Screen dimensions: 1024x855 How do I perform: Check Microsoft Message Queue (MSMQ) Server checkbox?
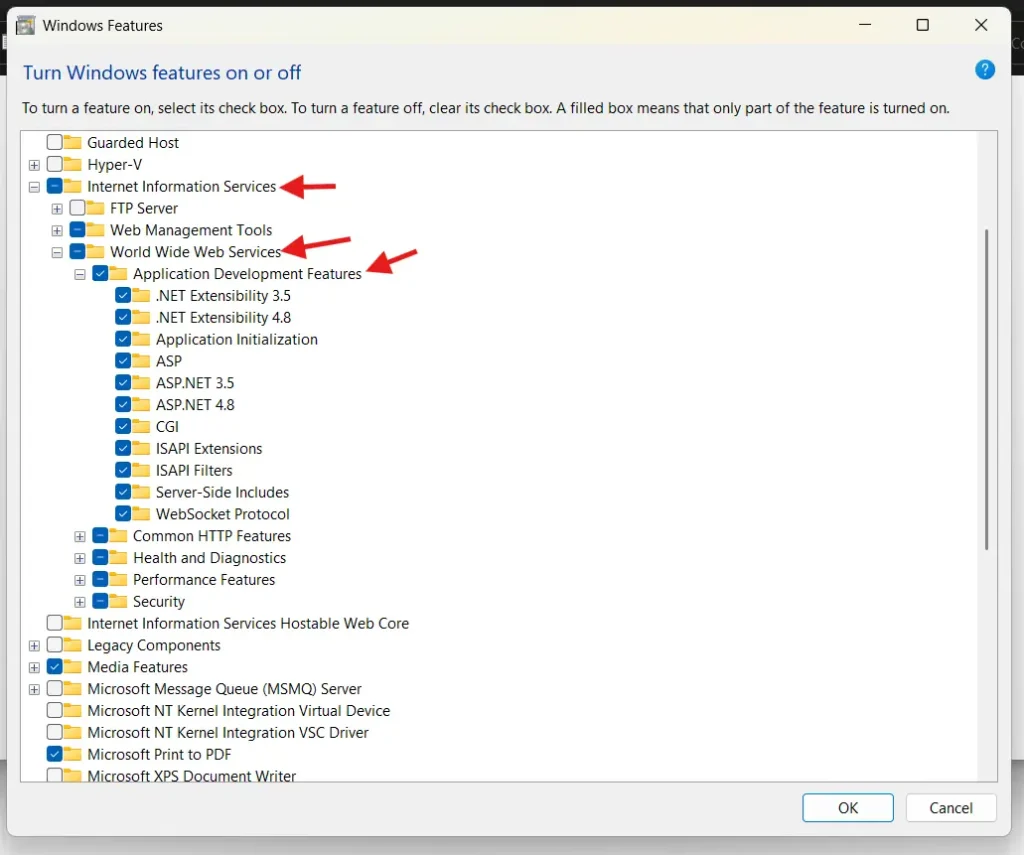(x=55, y=688)
